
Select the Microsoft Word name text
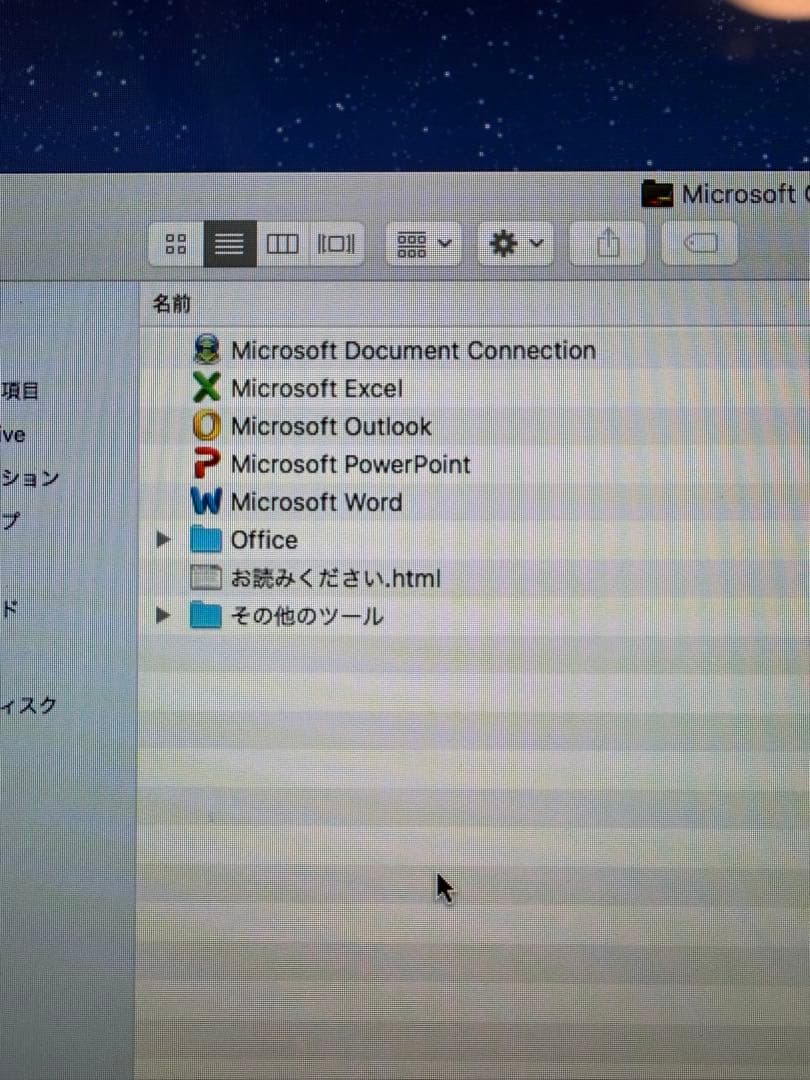point(316,502)
